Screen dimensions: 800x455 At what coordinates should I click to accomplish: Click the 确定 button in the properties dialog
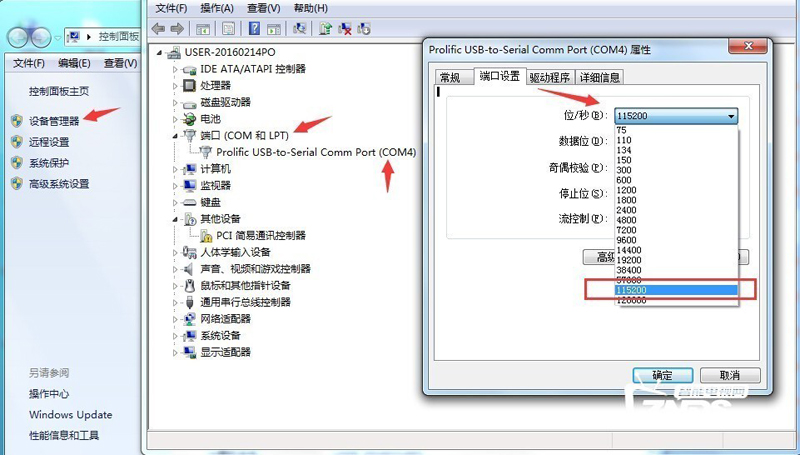pyautogui.click(x=663, y=375)
